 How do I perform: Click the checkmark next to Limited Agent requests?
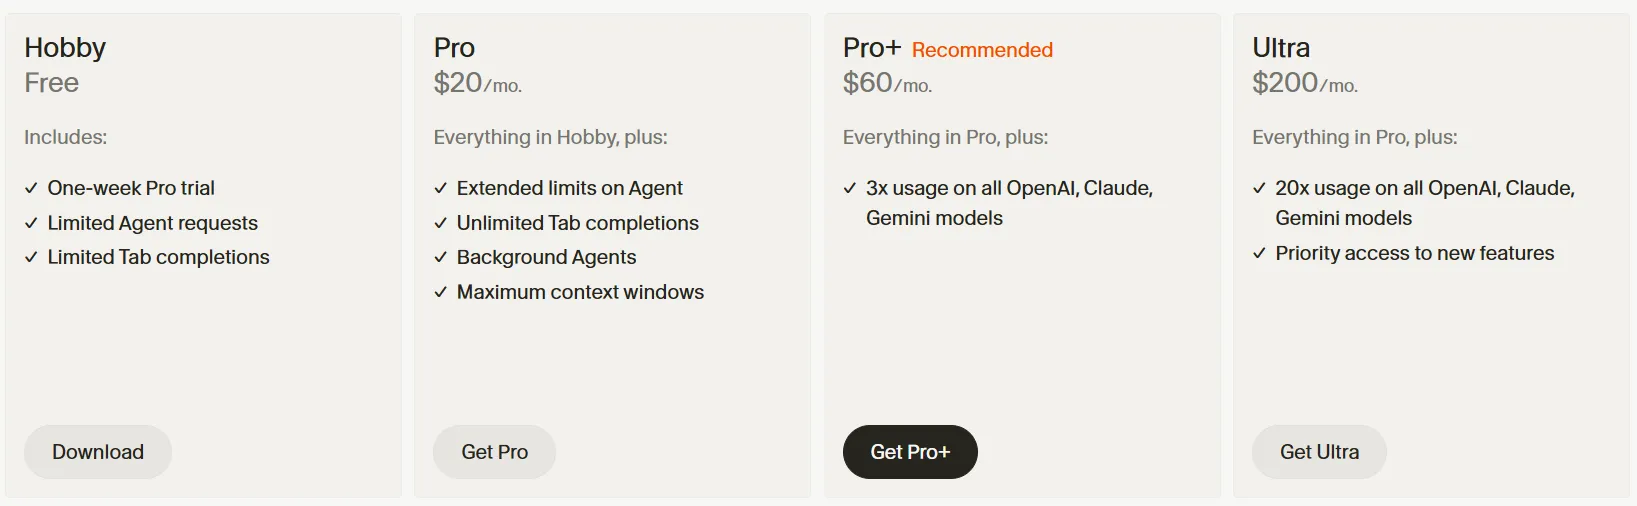(x=31, y=223)
